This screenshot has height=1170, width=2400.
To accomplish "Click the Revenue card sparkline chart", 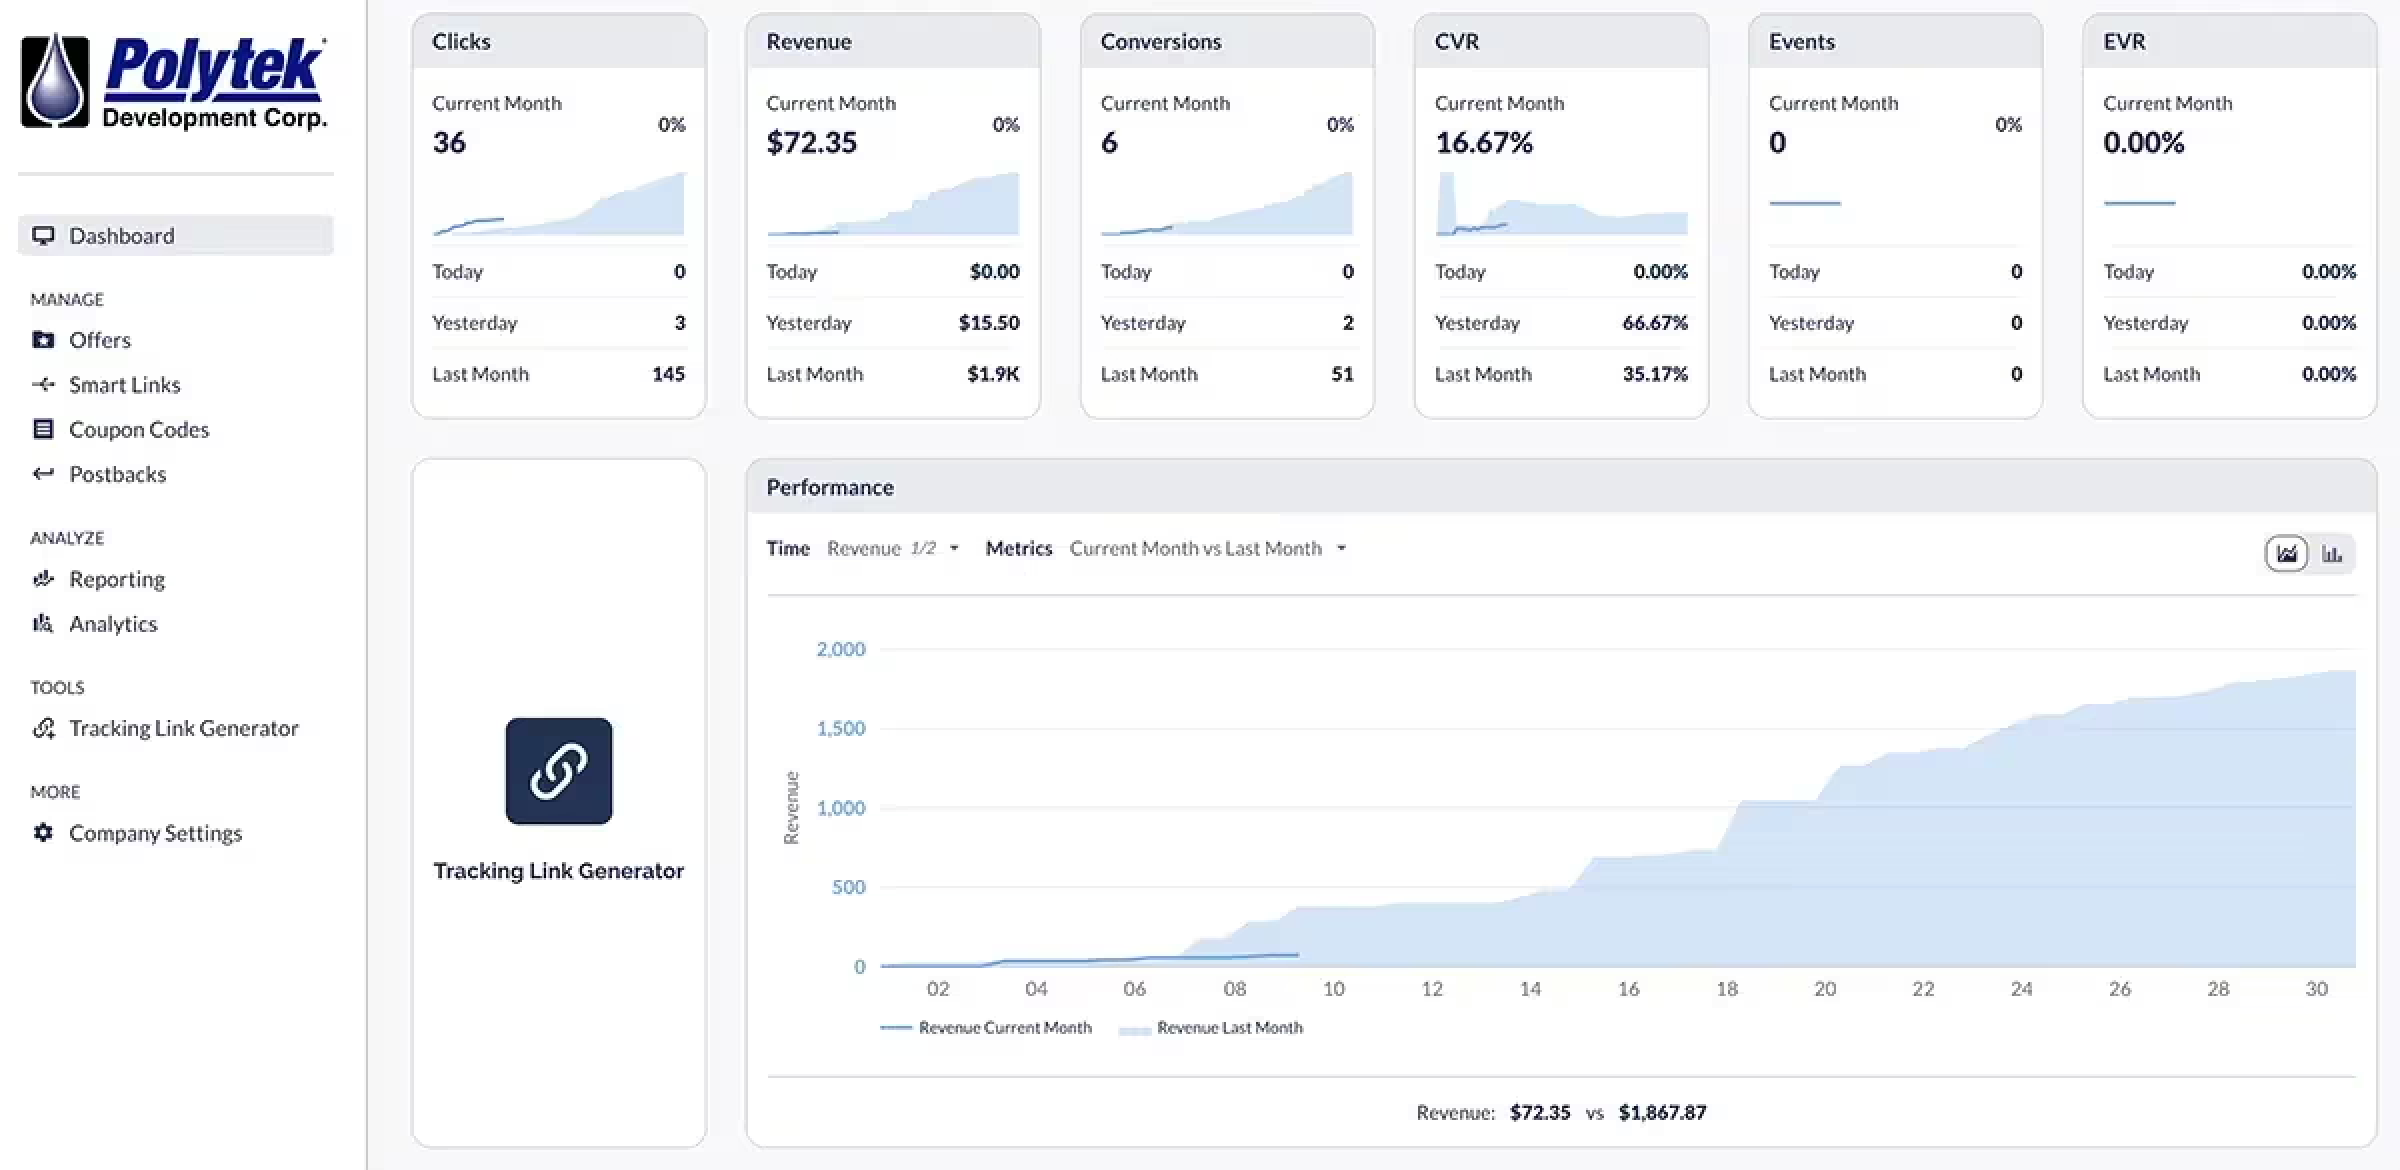I will (892, 205).
